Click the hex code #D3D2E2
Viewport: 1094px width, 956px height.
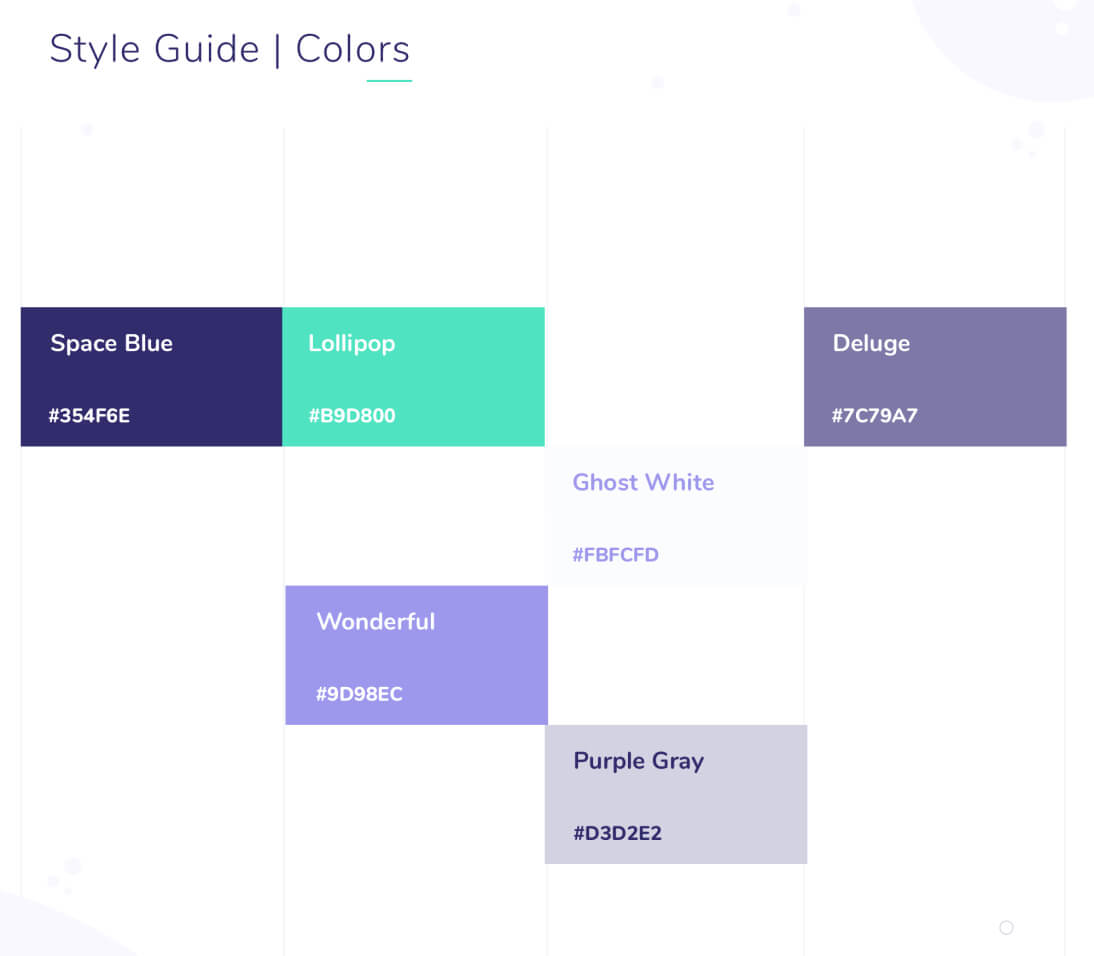615,833
